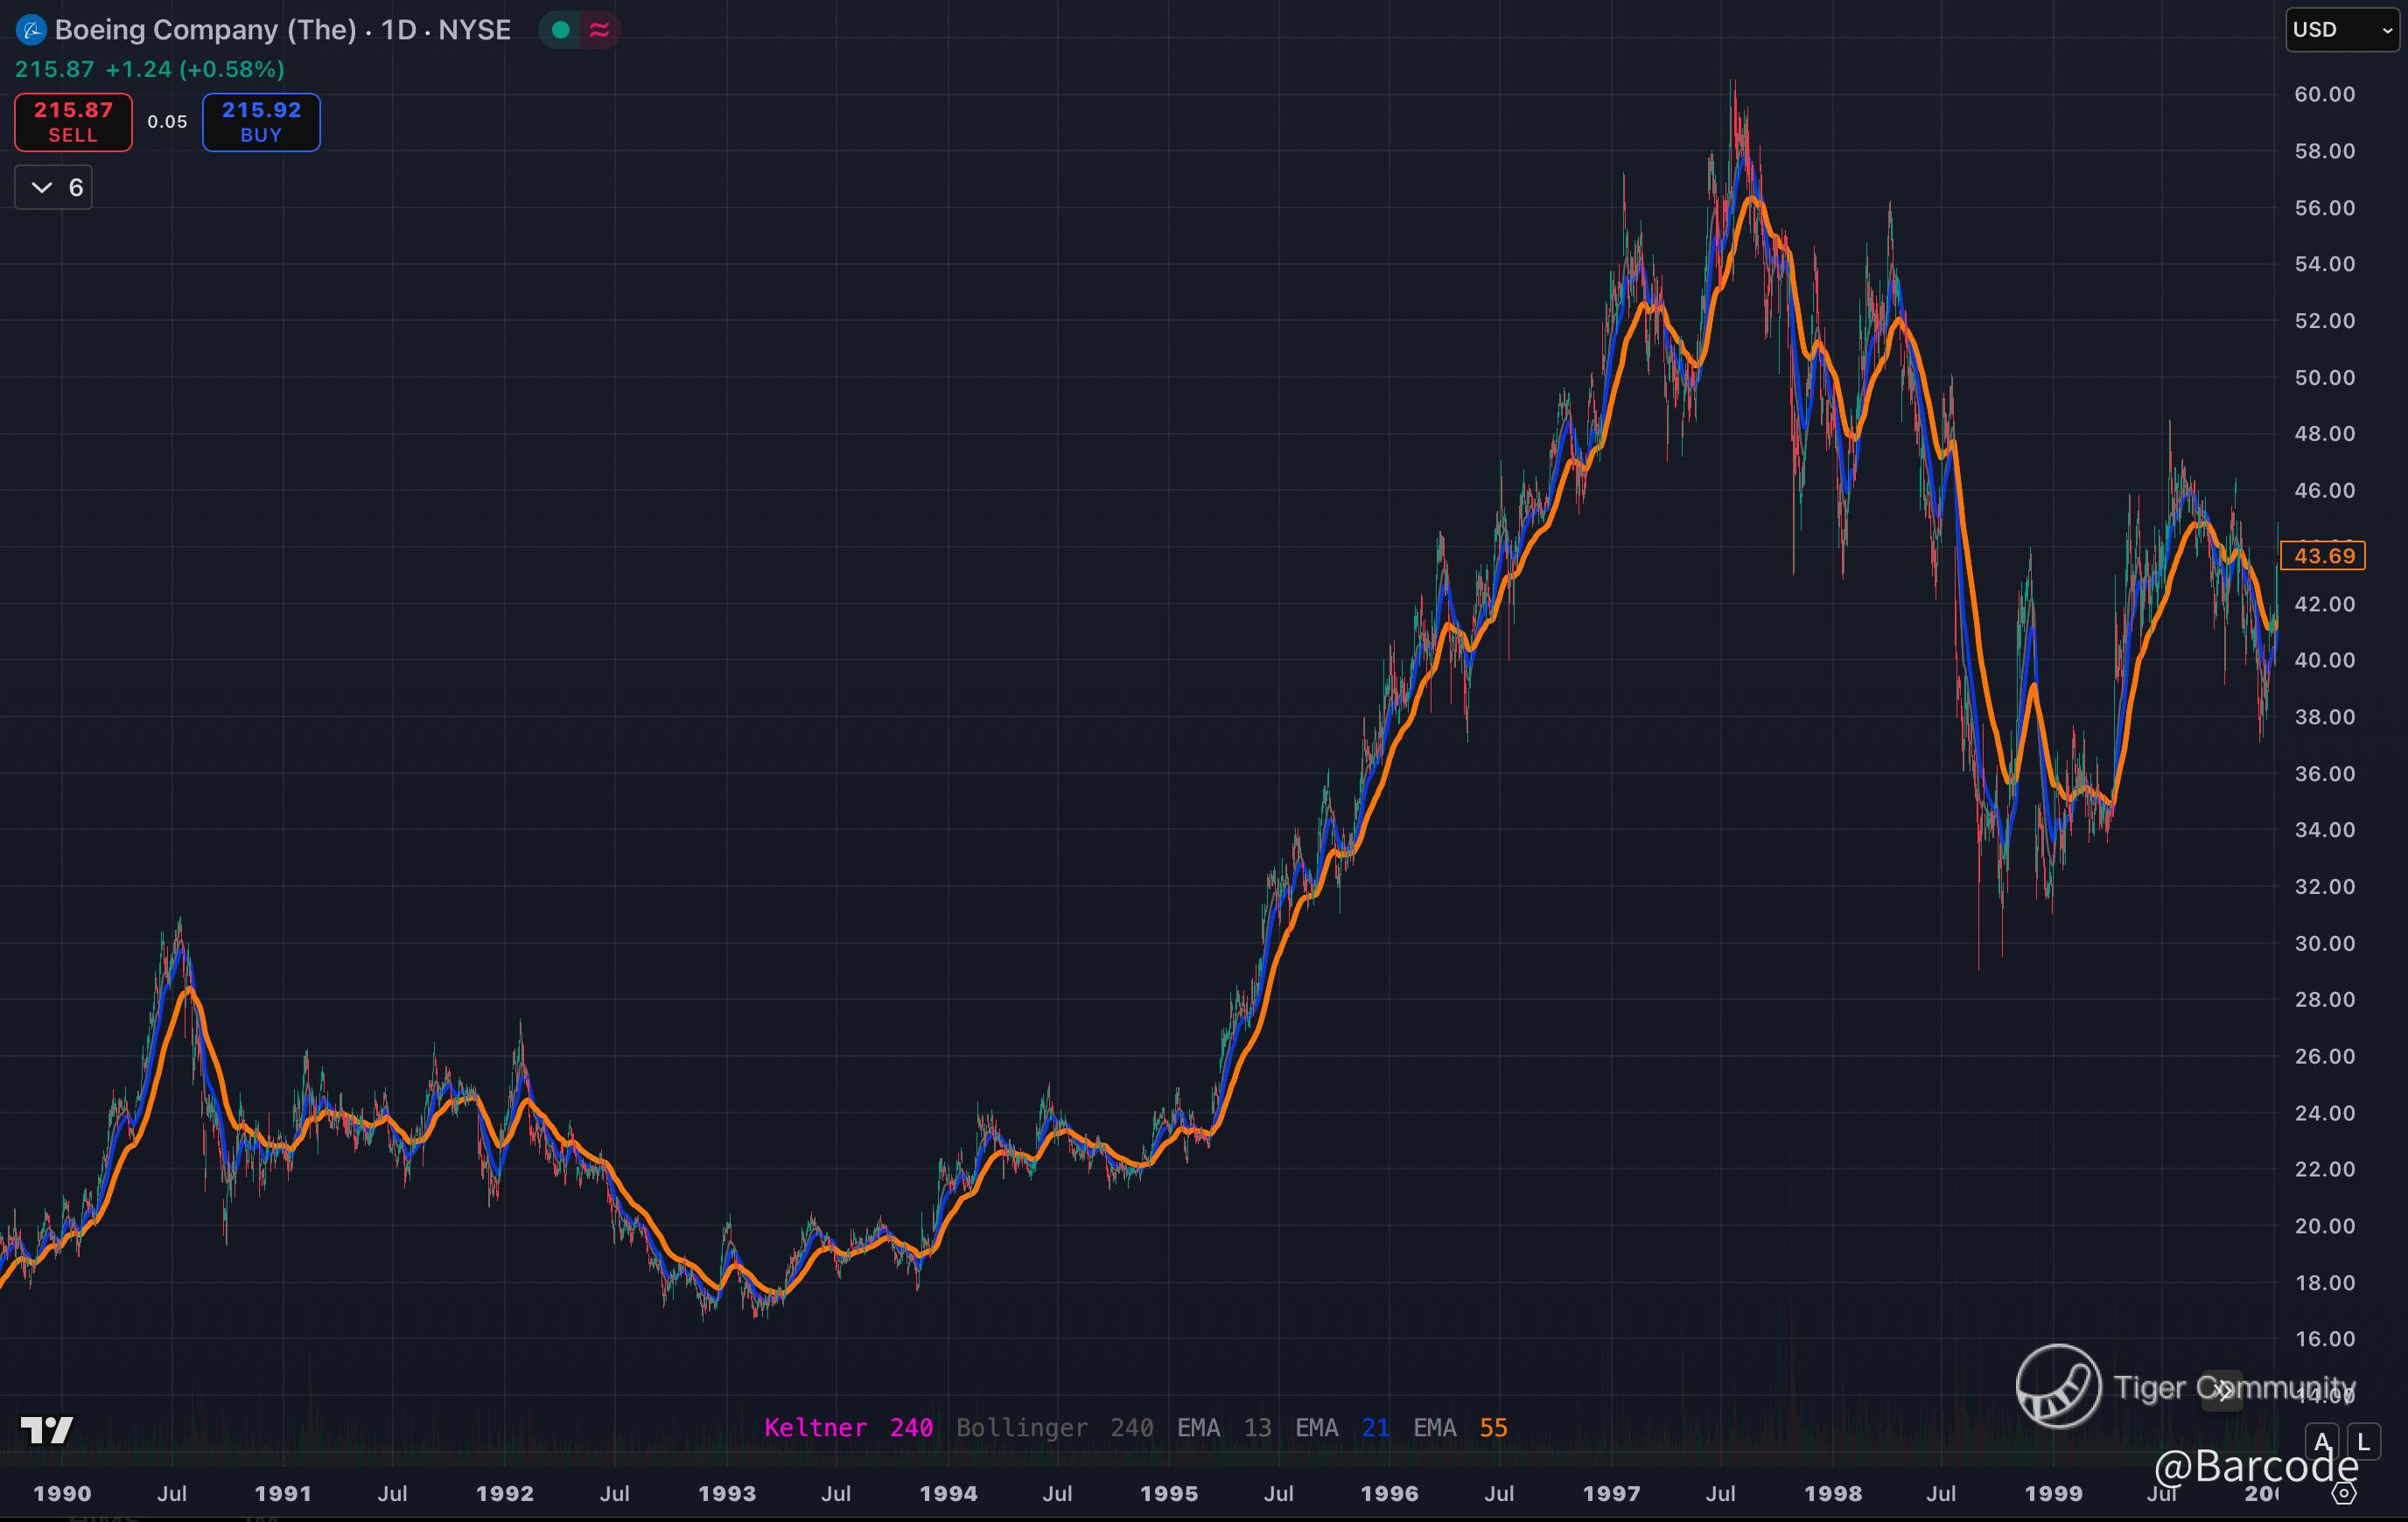Click the Bollinger 240 indicator label

pos(1054,1427)
